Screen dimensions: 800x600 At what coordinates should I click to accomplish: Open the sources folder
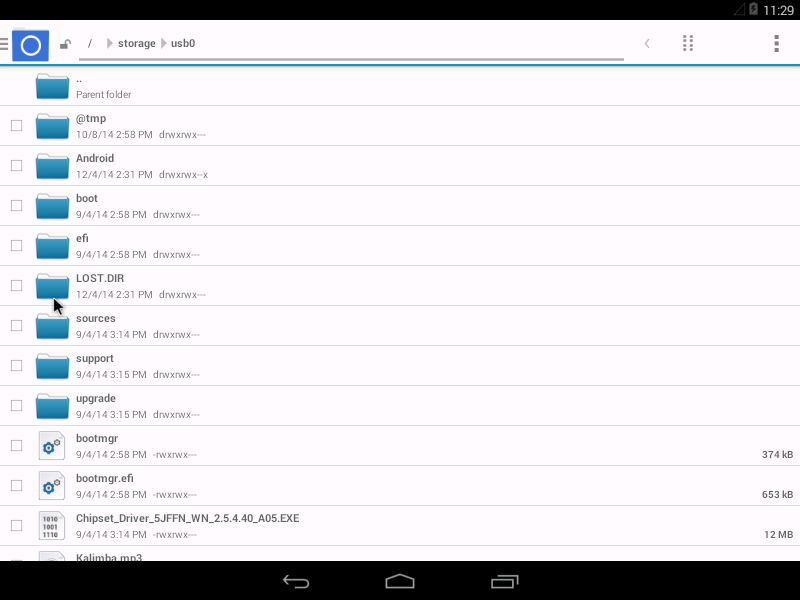pyautogui.click(x=400, y=326)
